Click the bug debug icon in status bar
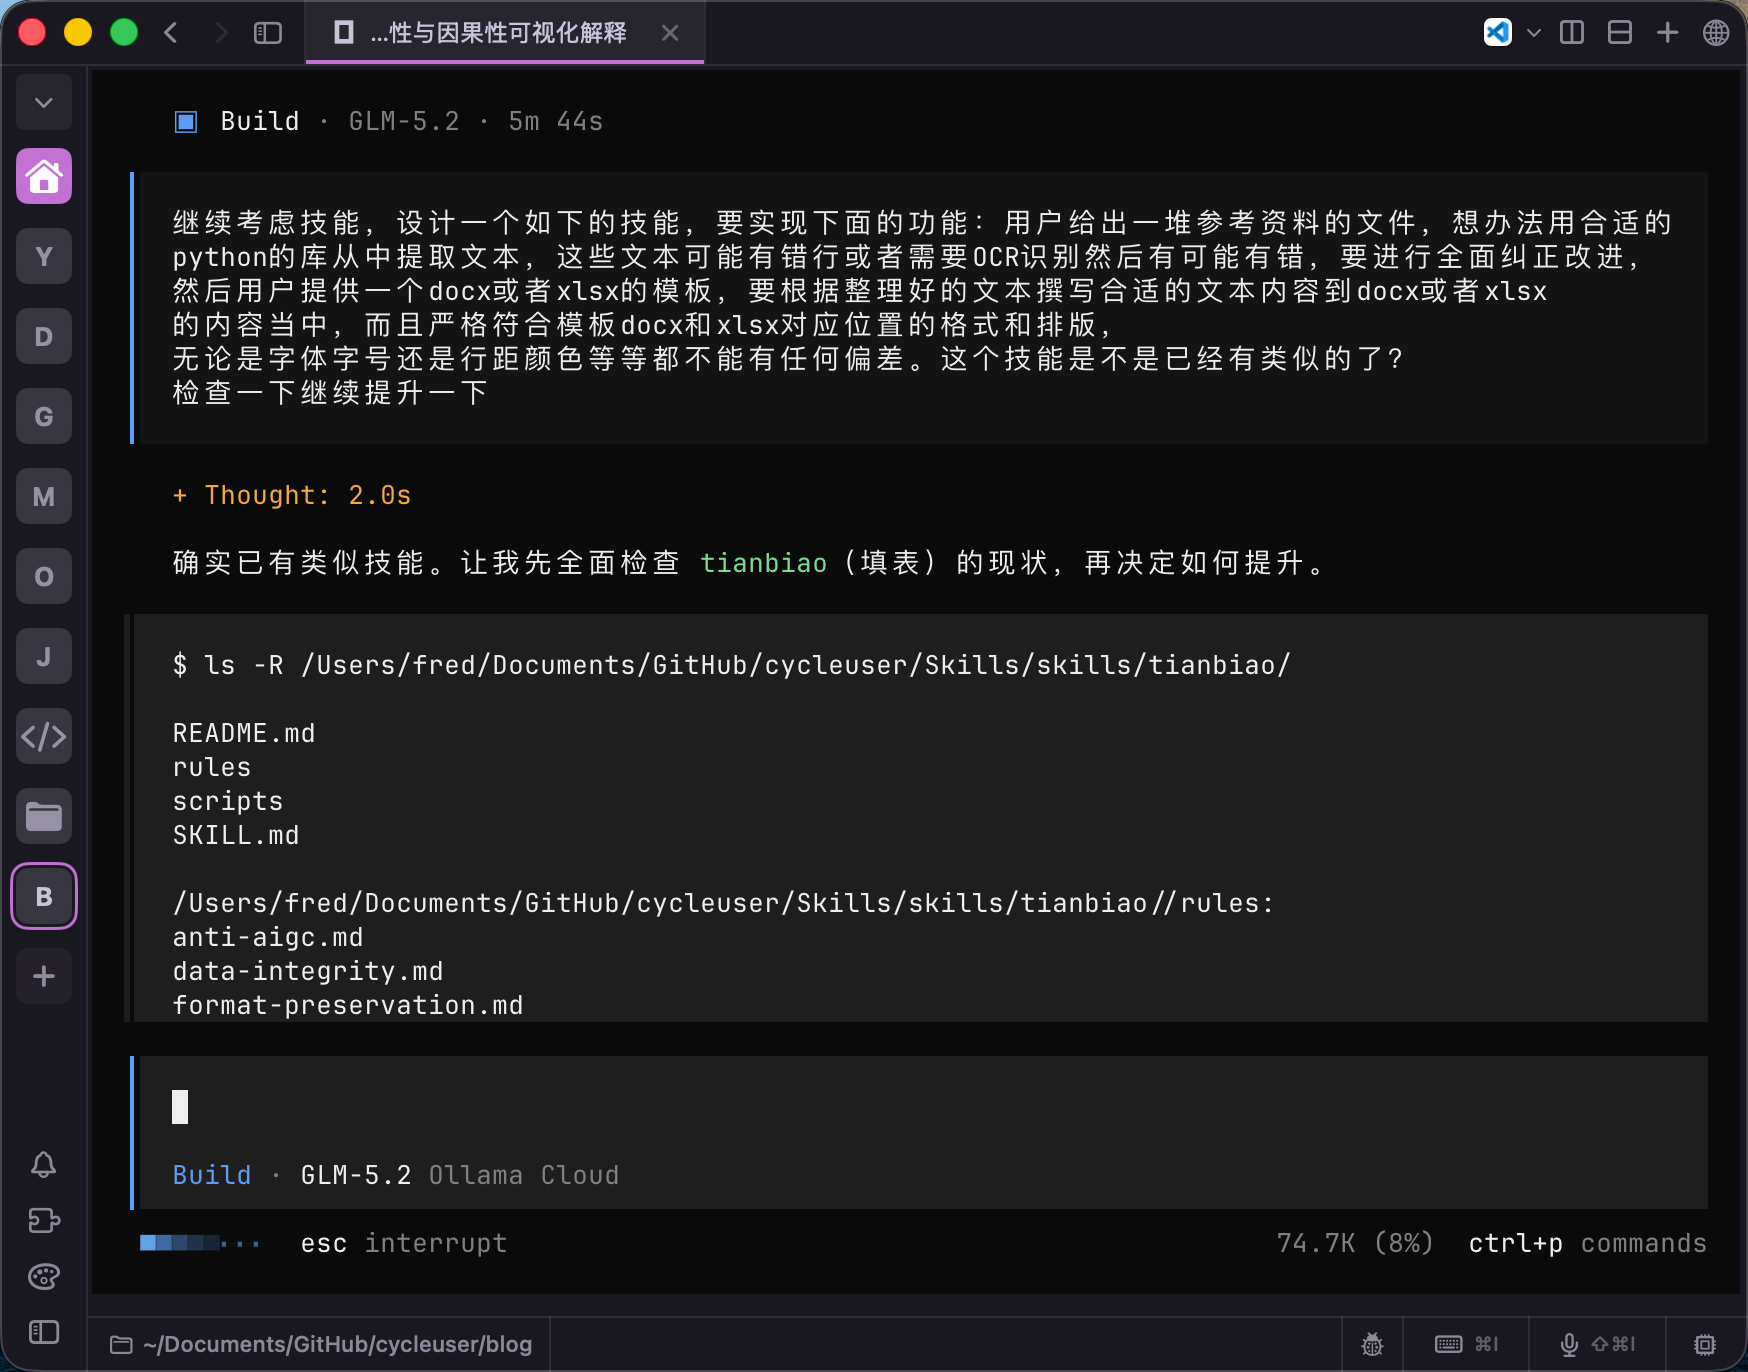This screenshot has width=1748, height=1372. tap(1373, 1344)
